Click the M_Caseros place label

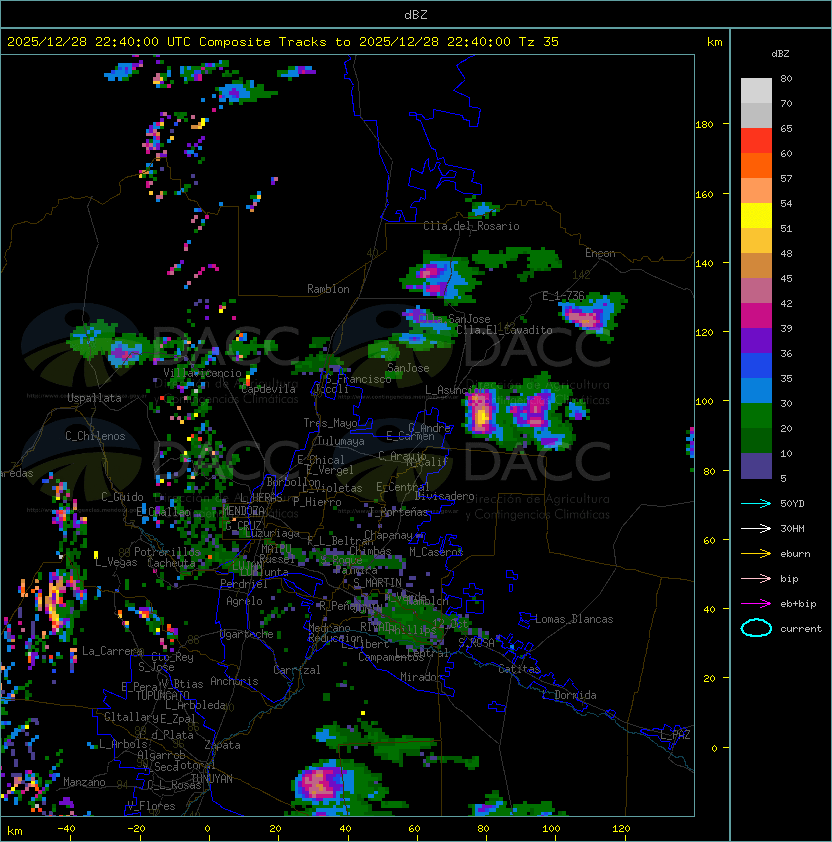point(436,552)
